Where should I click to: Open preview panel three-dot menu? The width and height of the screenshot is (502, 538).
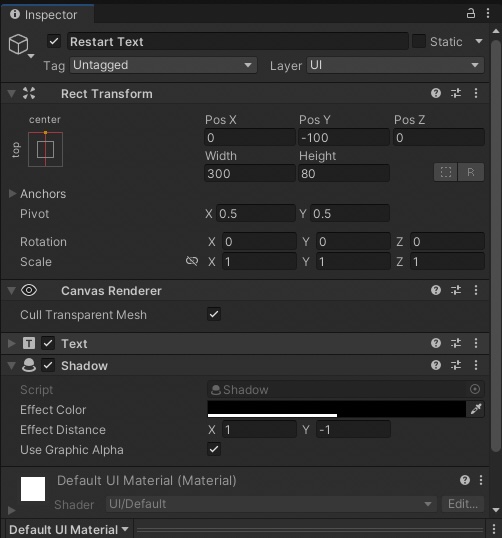(x=494, y=529)
